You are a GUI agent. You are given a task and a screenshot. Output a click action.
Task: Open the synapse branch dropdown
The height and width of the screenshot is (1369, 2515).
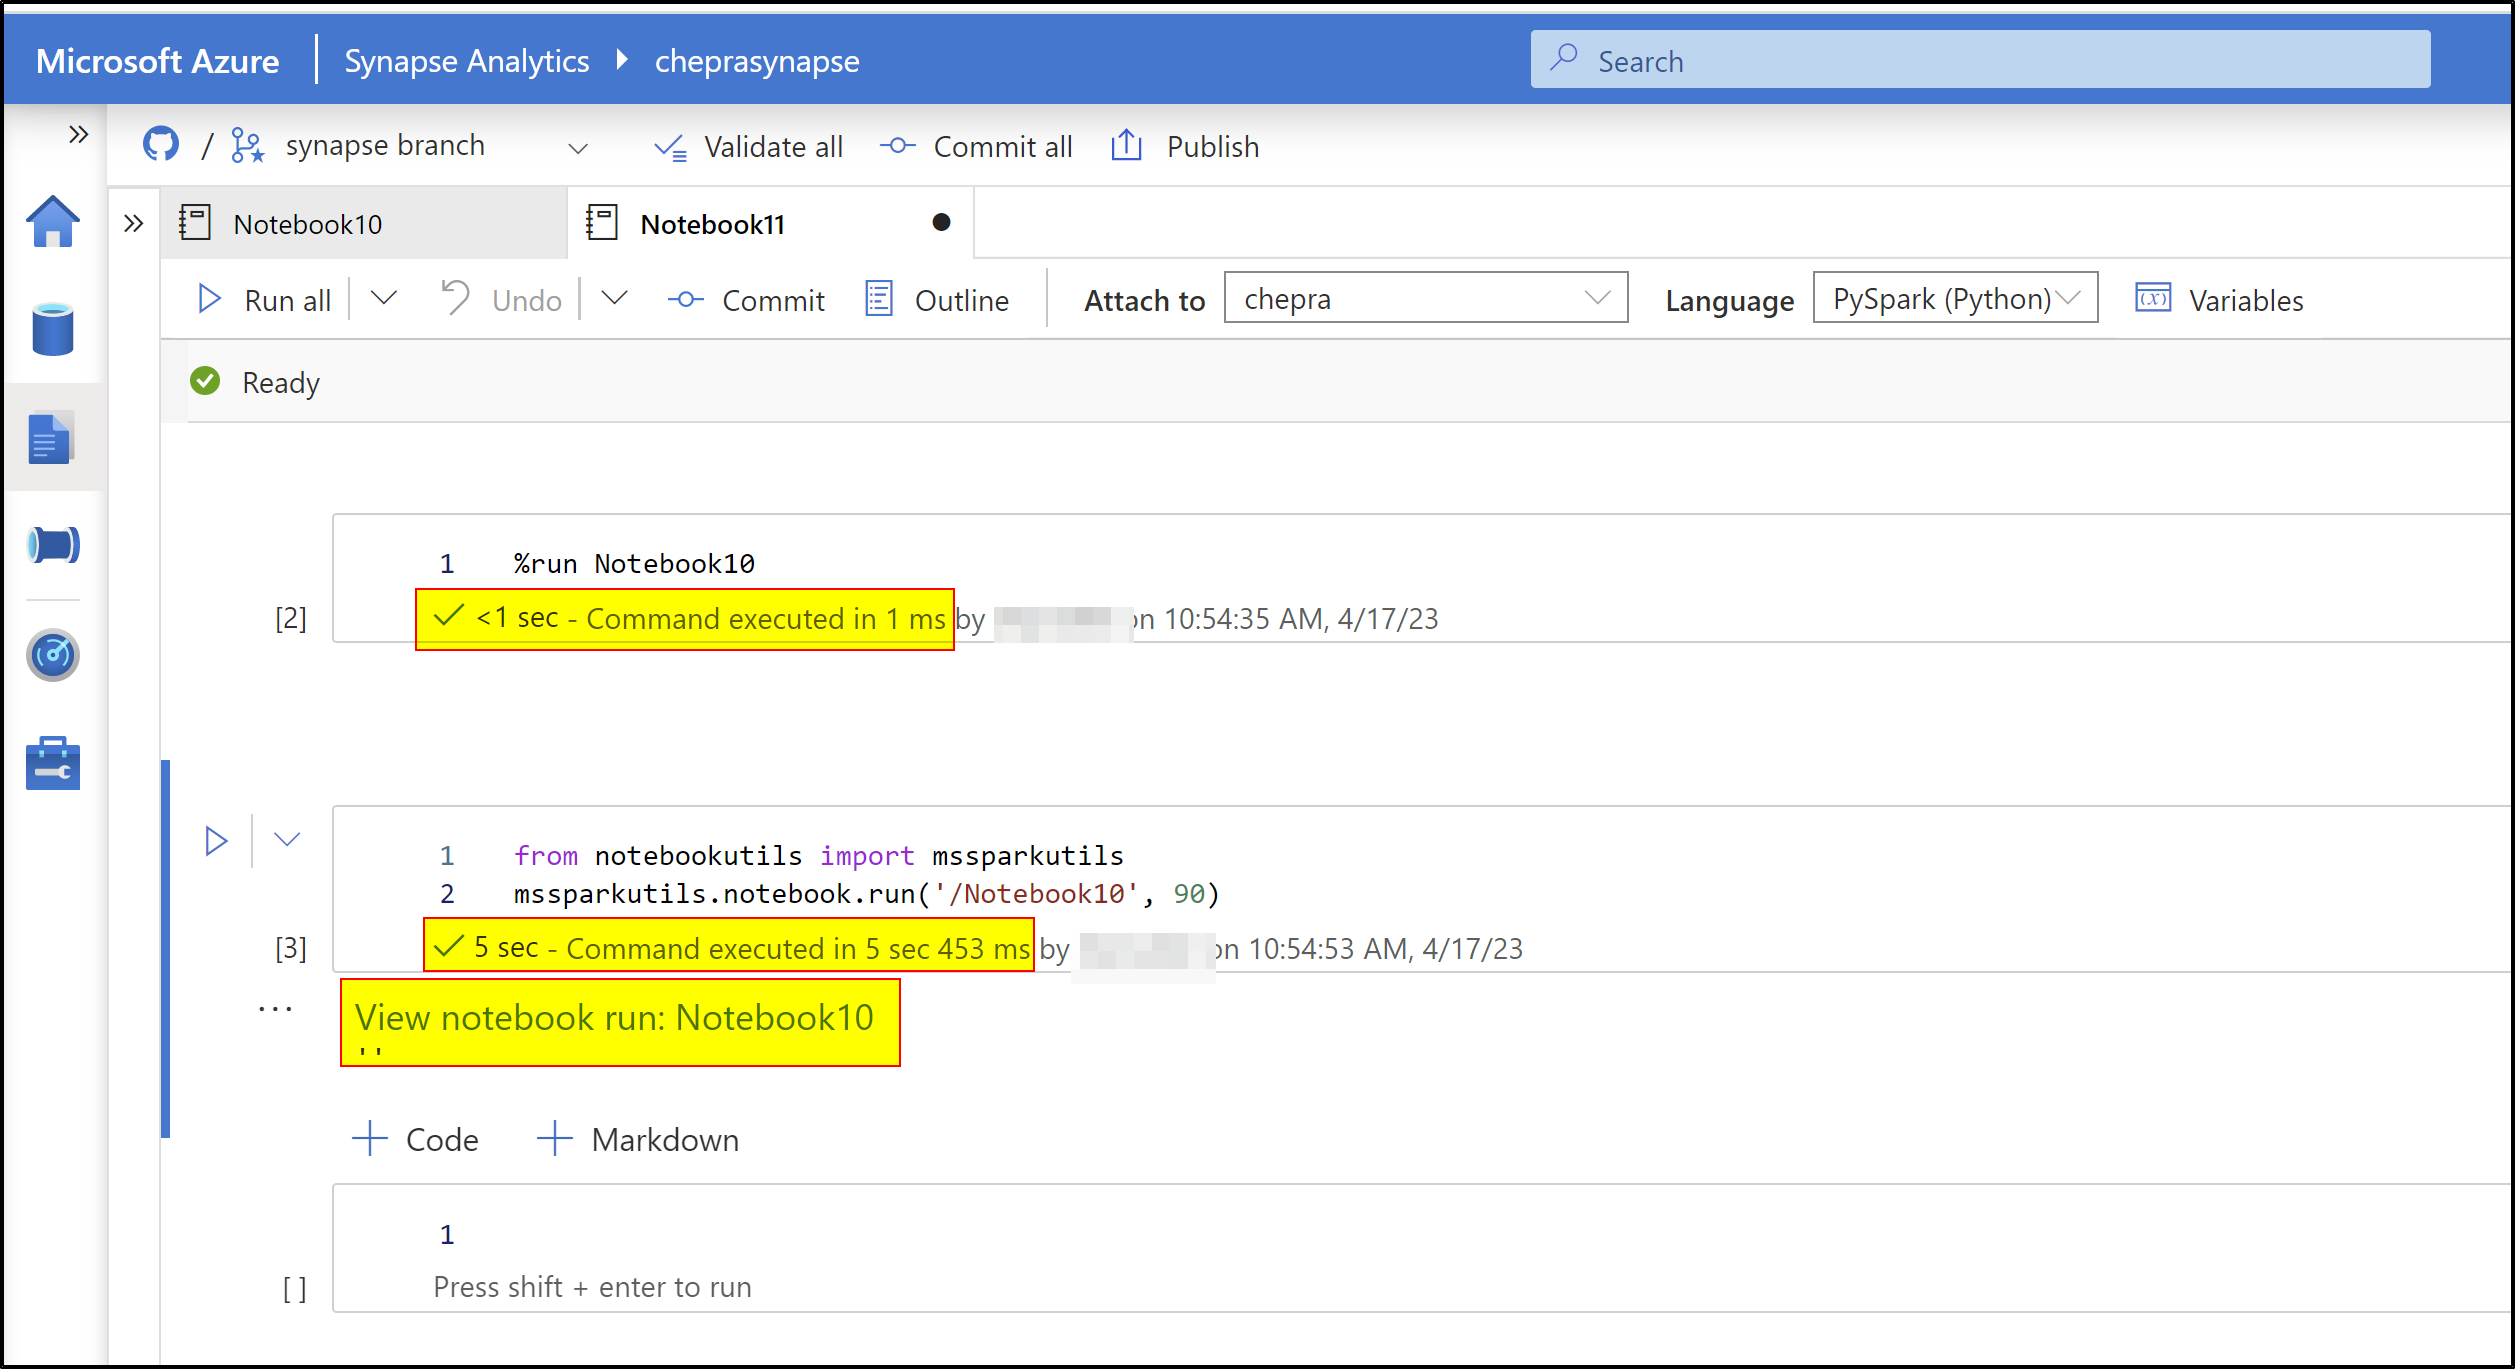point(578,148)
